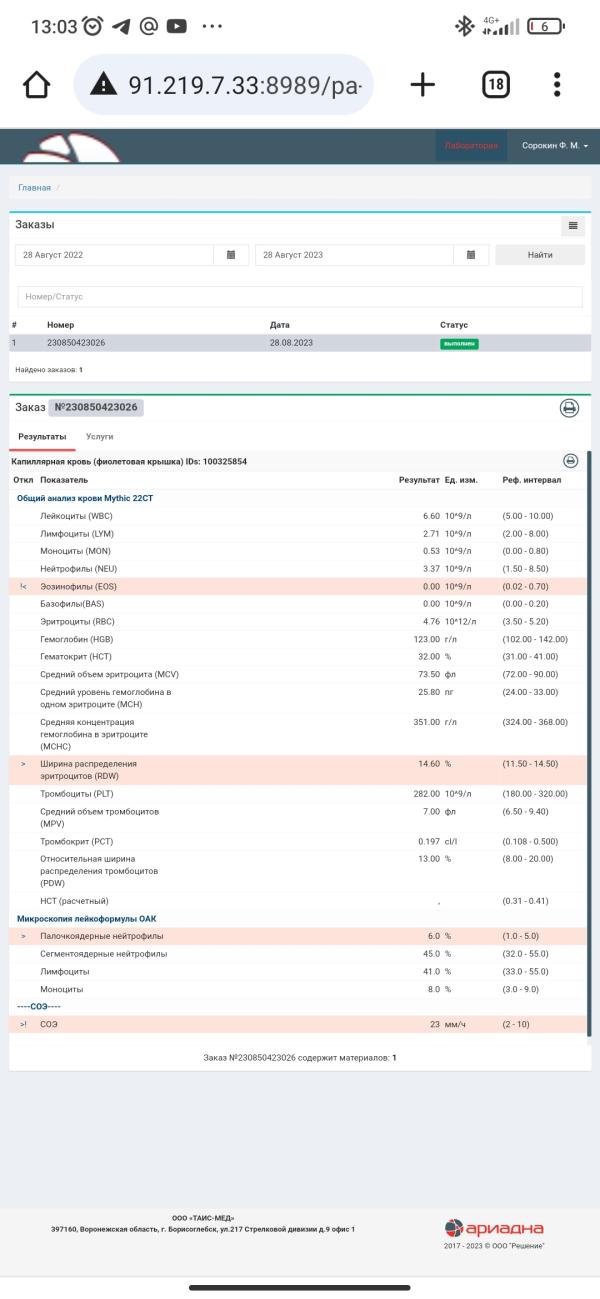Open the Ариадна logo link in footer

click(494, 1228)
